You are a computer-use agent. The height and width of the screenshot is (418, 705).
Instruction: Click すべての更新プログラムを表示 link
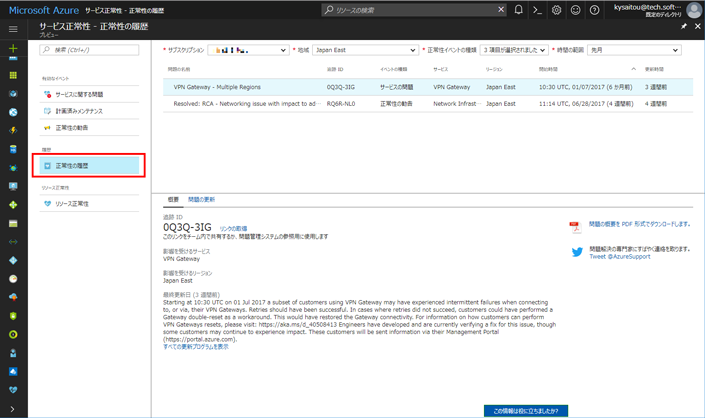point(196,347)
